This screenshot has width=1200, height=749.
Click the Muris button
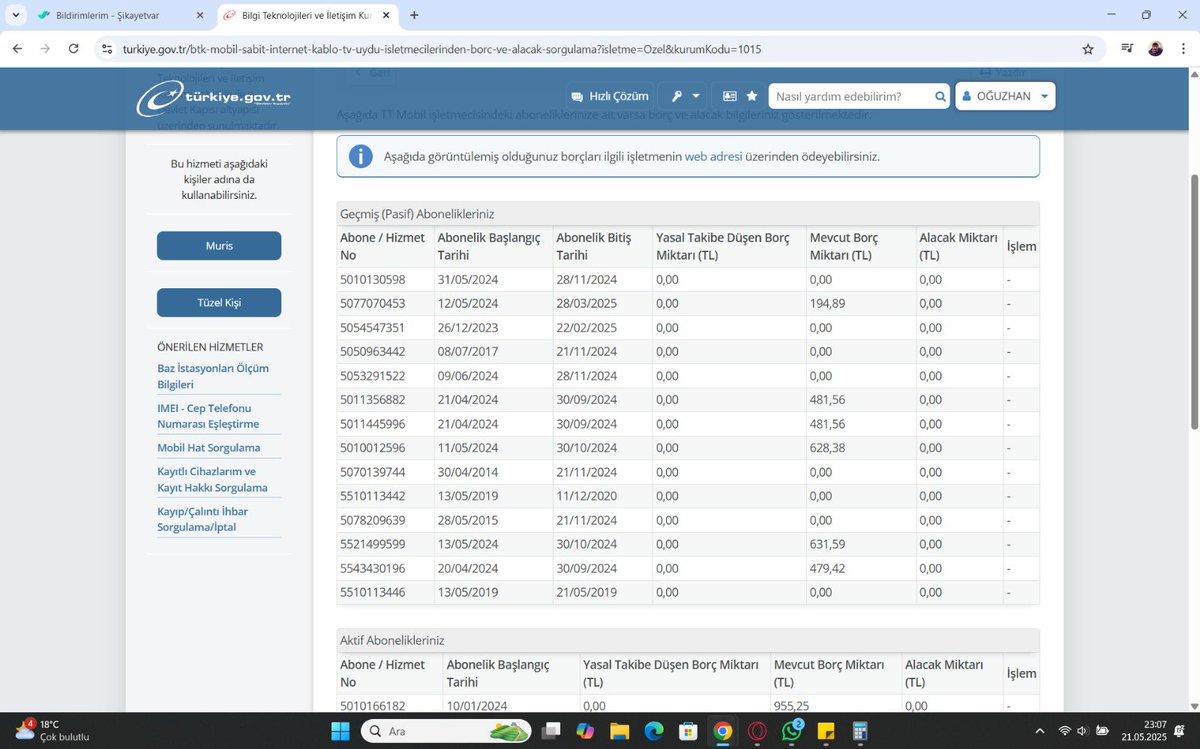(x=219, y=246)
